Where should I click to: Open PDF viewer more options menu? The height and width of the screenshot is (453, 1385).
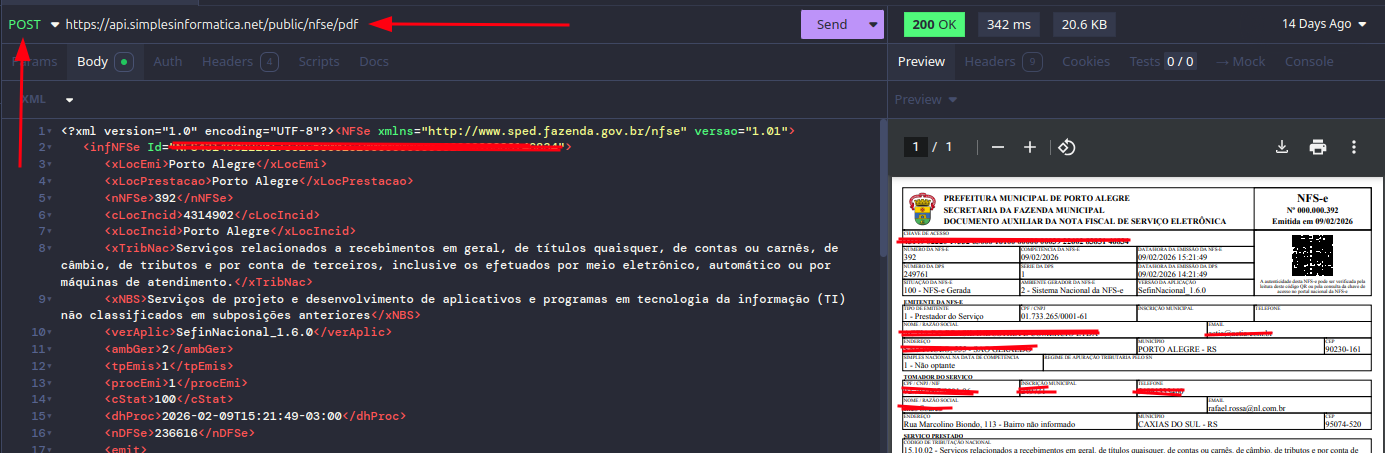pos(1354,148)
